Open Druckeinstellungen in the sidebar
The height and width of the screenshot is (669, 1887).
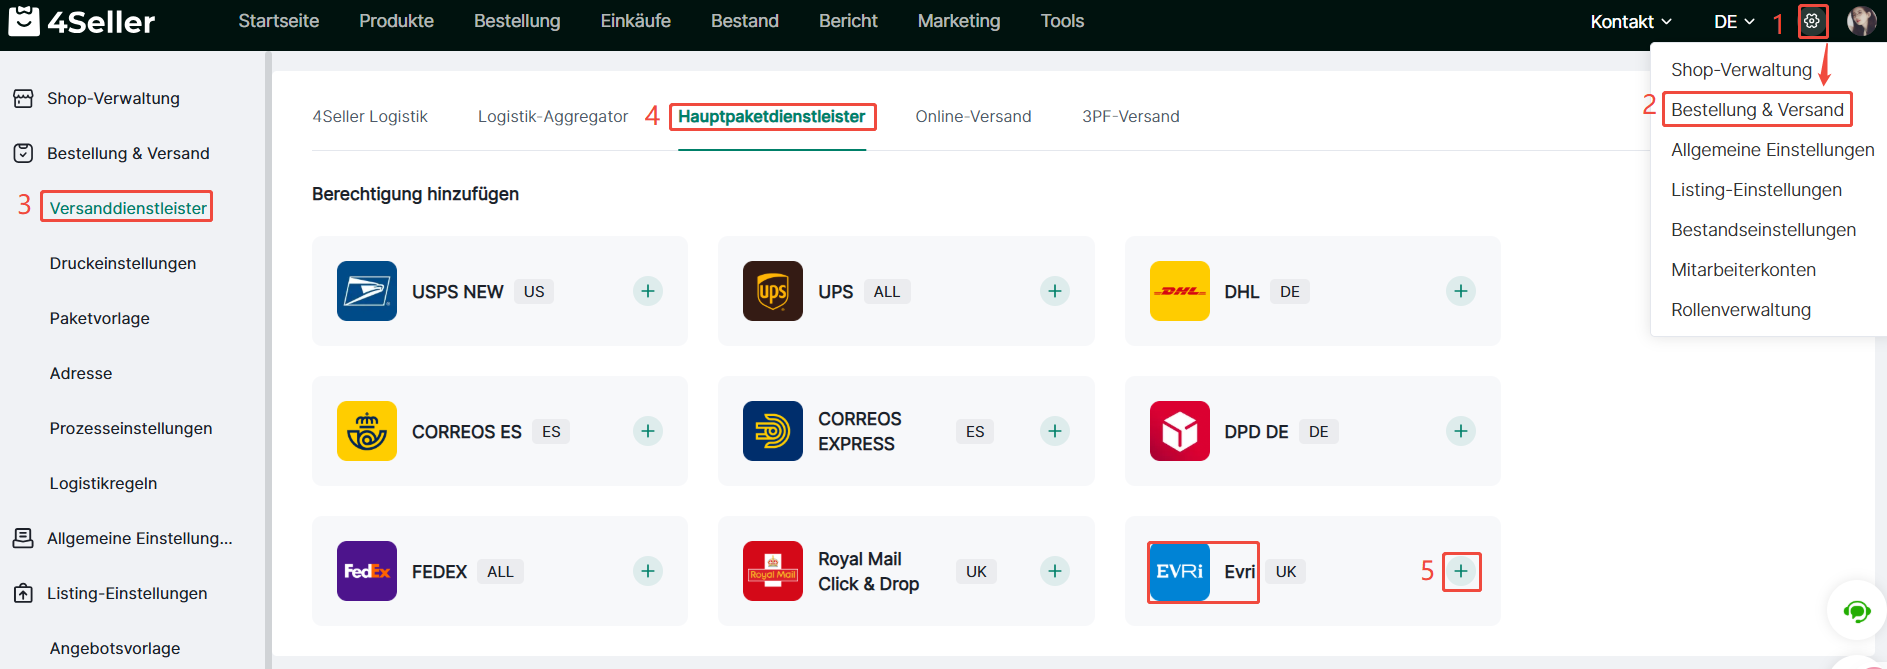tap(123, 263)
